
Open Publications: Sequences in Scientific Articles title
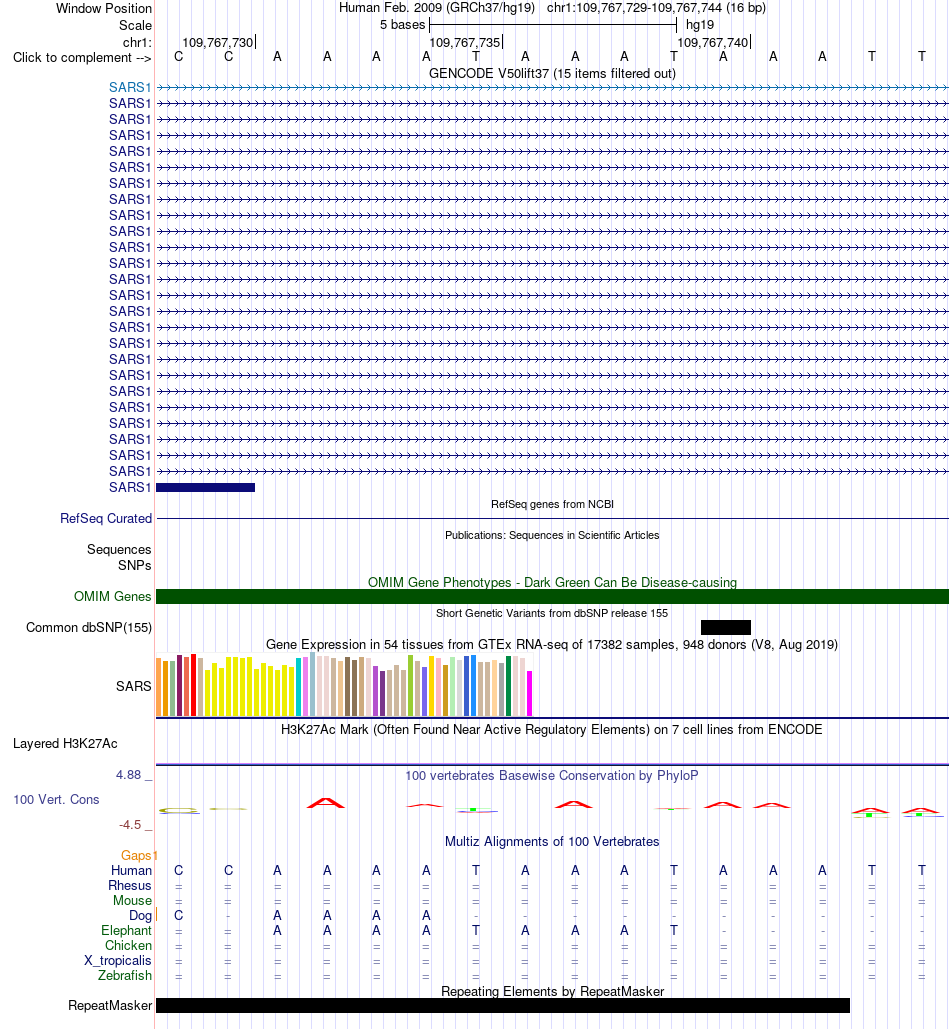(x=552, y=535)
